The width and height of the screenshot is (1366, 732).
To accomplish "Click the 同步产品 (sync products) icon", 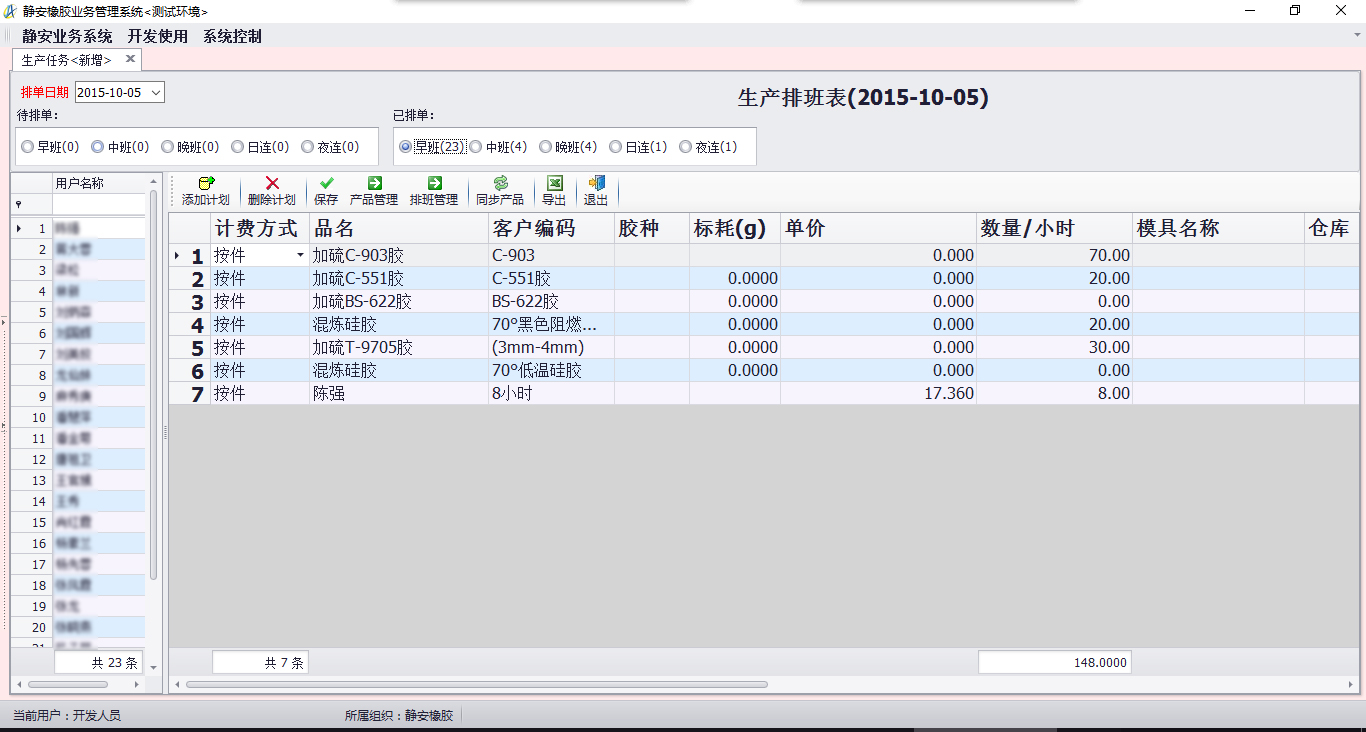I will tap(500, 190).
